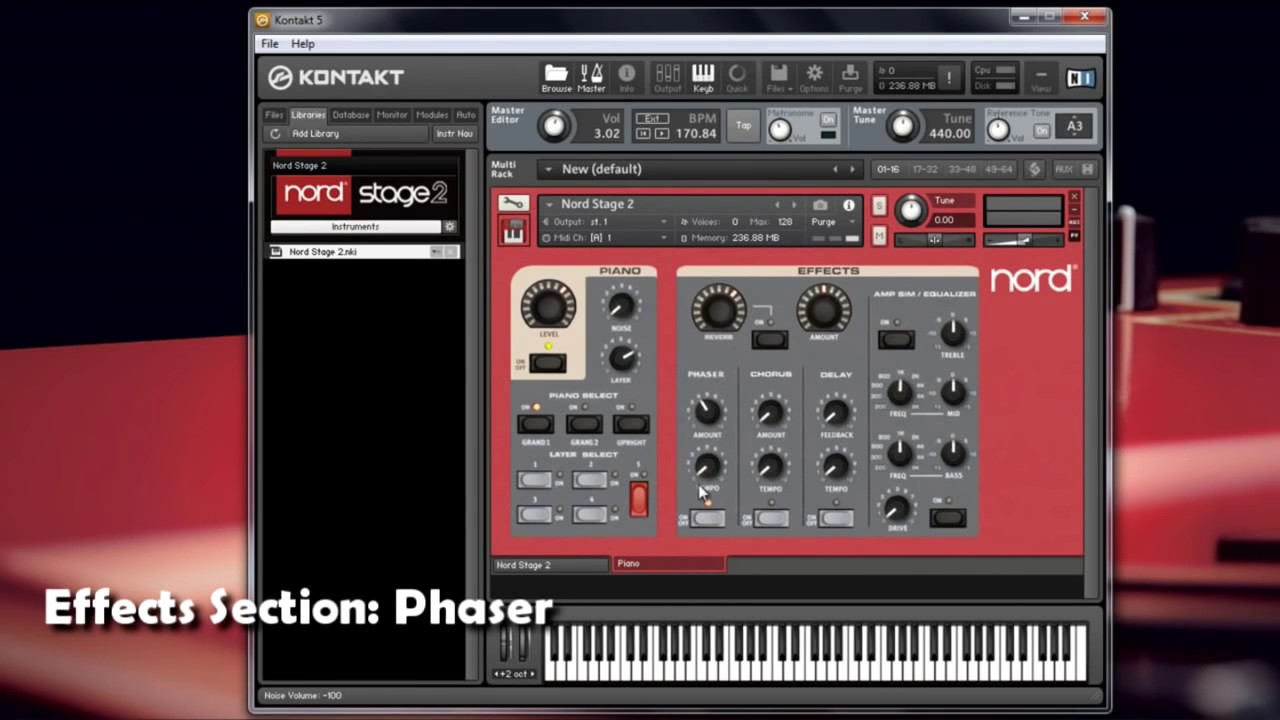This screenshot has width=1280, height=720.
Task: Toggle the Chorus On/Off switch
Action: [x=771, y=518]
